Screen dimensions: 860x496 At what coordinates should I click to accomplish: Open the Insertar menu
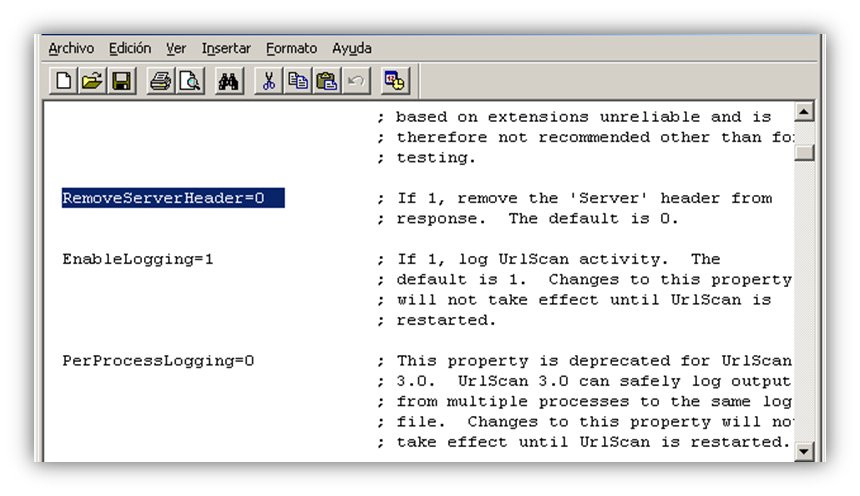226,48
